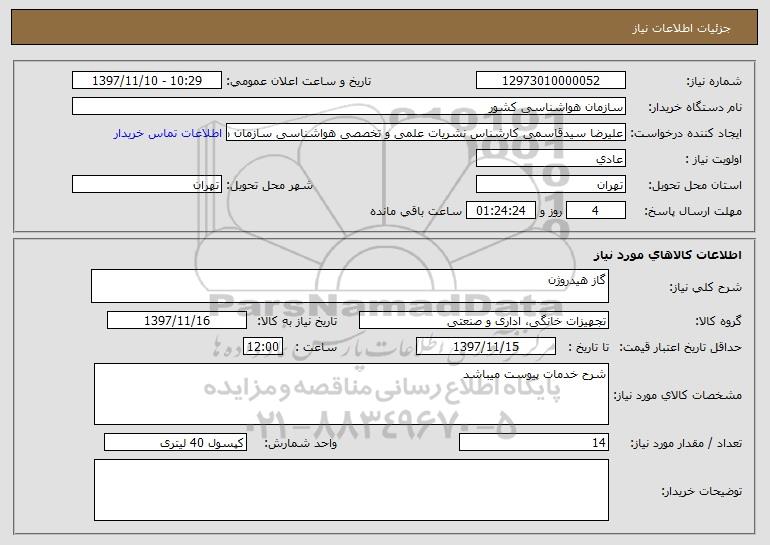Click the specifications box شرح خدمات پیوست میباشد
Screen dimensions: 770x545
351,394
